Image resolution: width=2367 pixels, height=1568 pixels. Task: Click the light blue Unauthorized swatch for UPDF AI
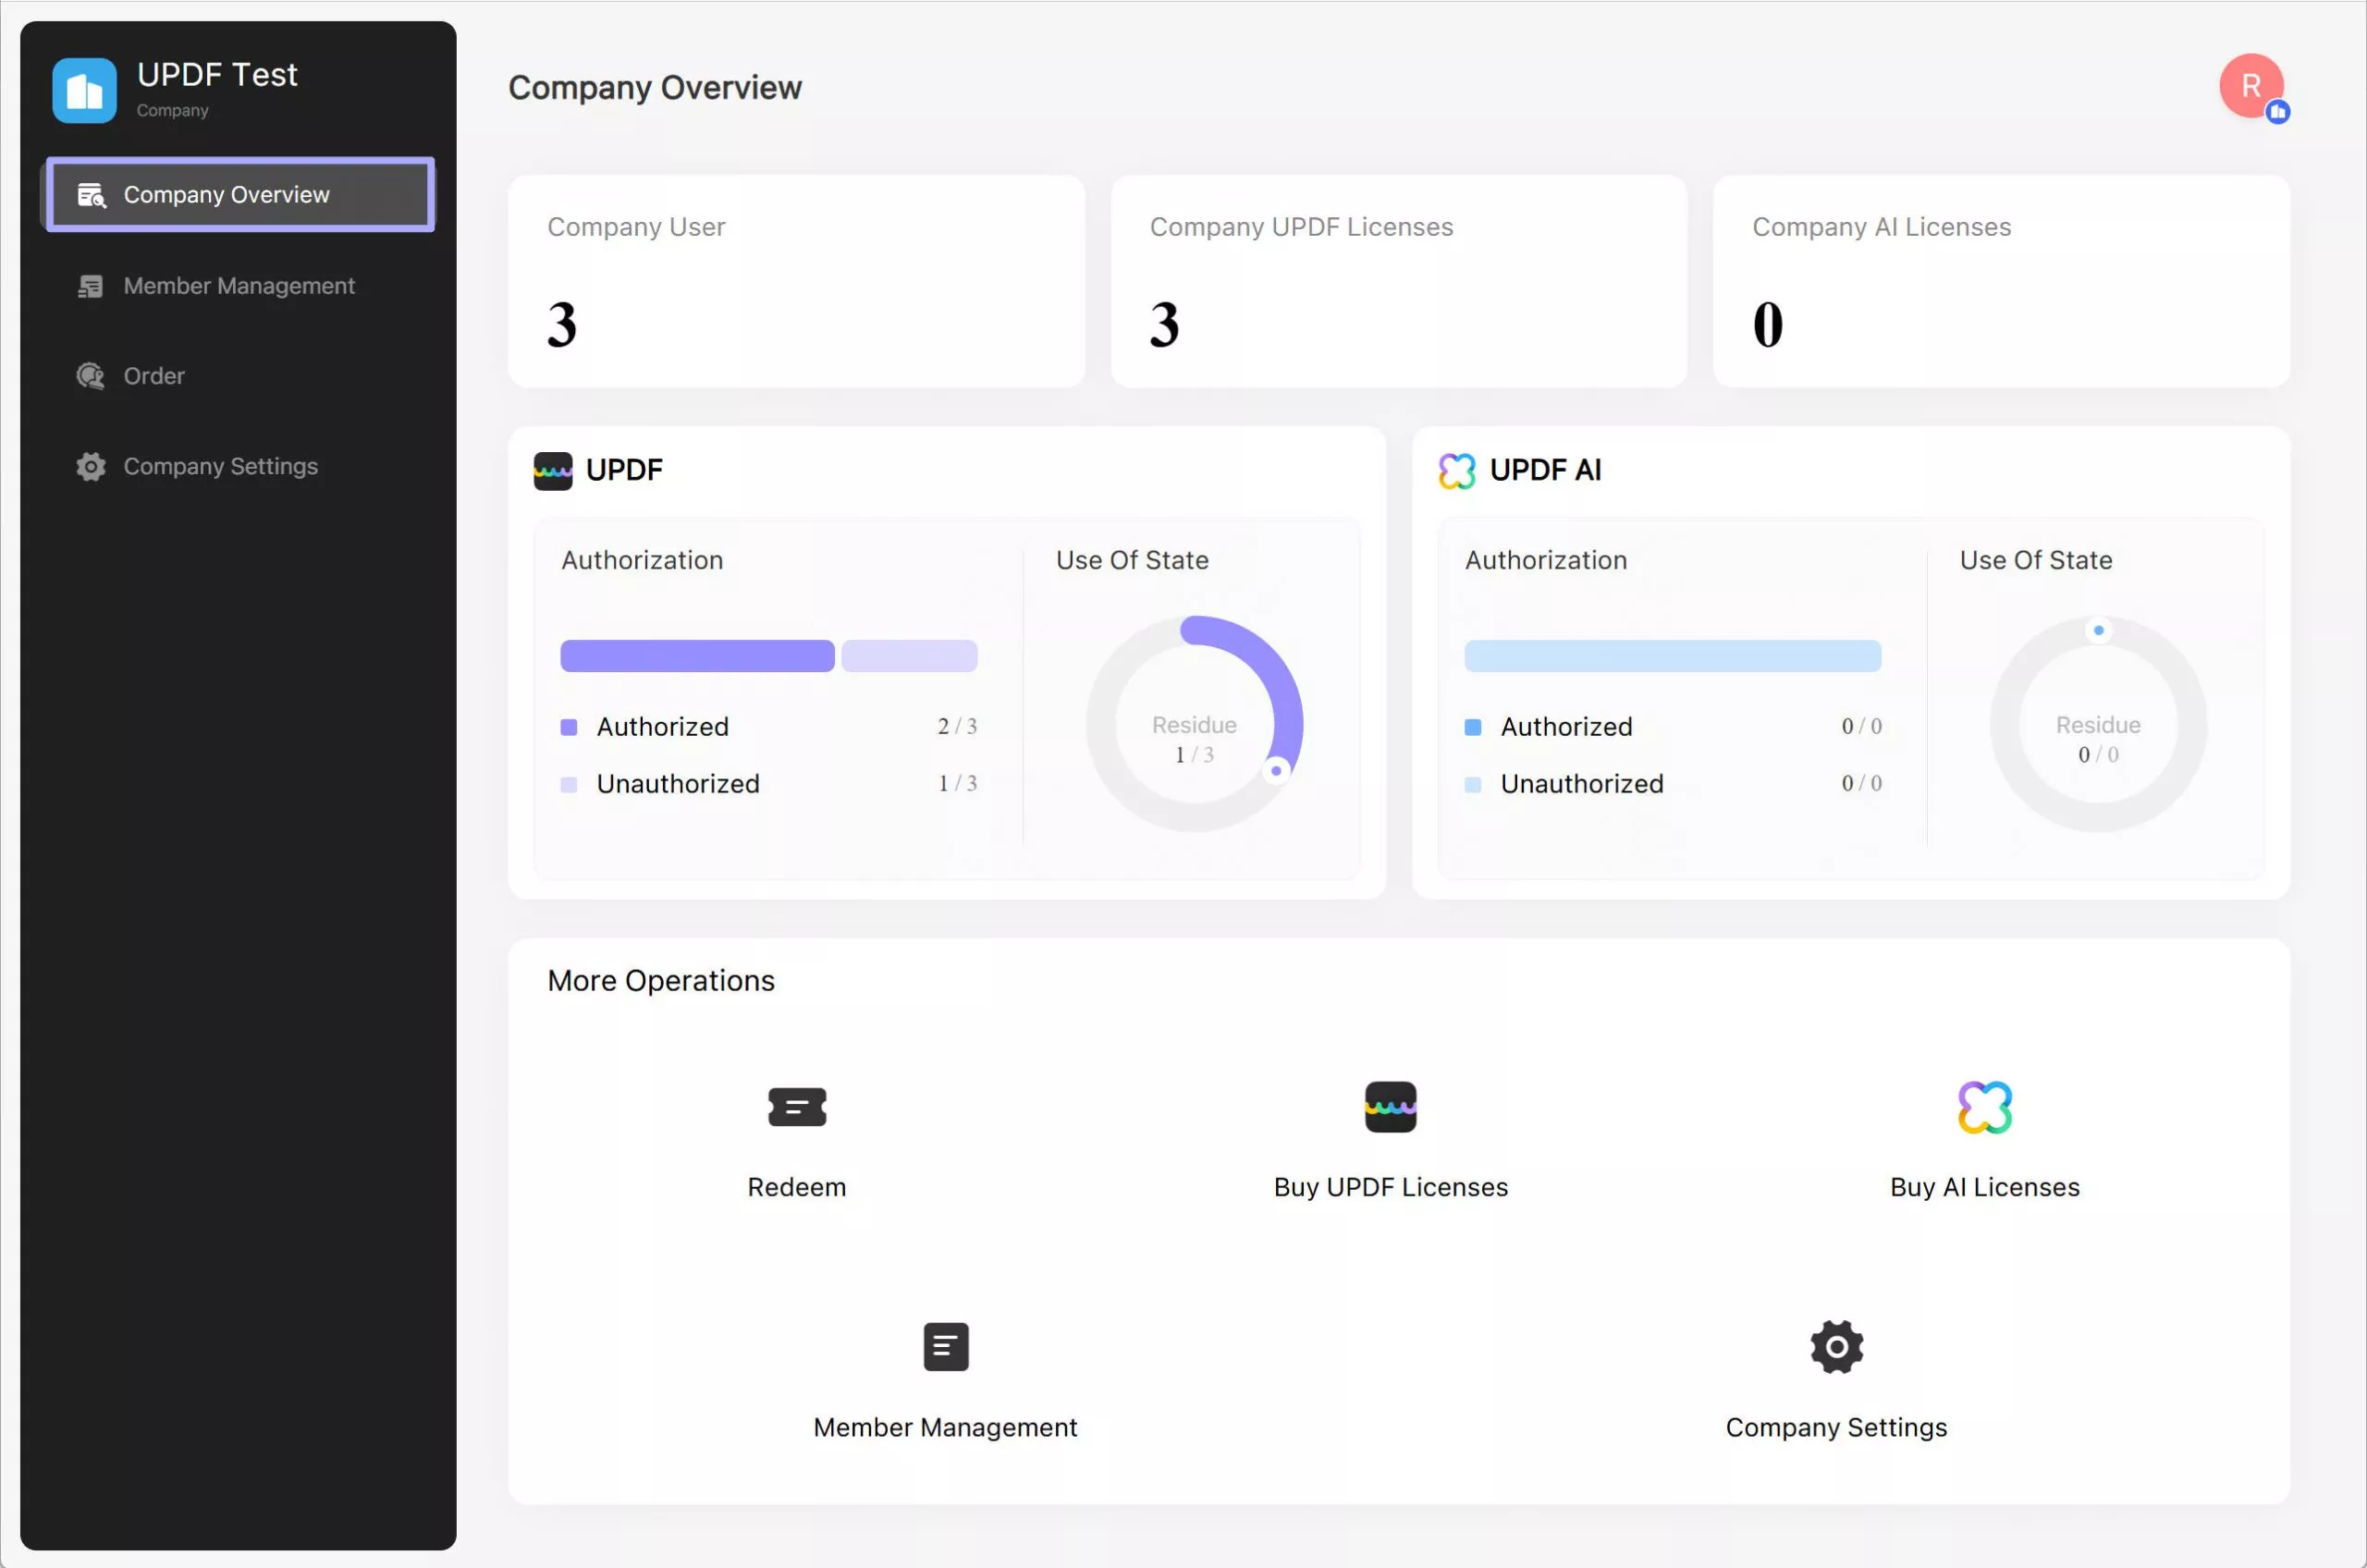[x=1472, y=785]
